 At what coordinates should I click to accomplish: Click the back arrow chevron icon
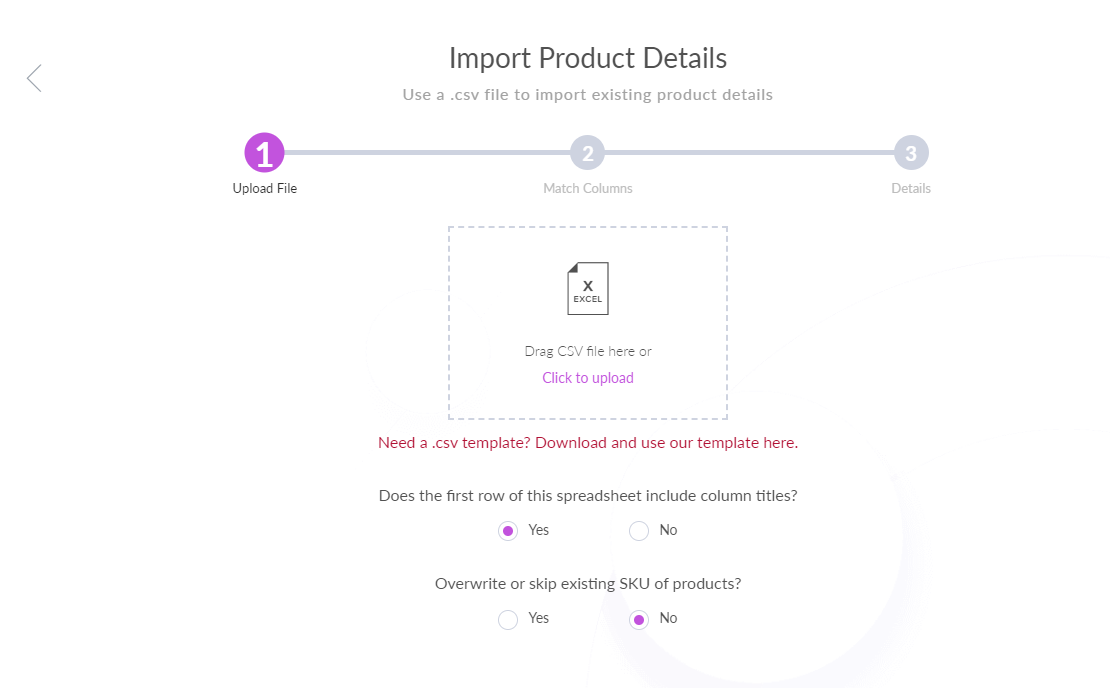click(x=34, y=78)
